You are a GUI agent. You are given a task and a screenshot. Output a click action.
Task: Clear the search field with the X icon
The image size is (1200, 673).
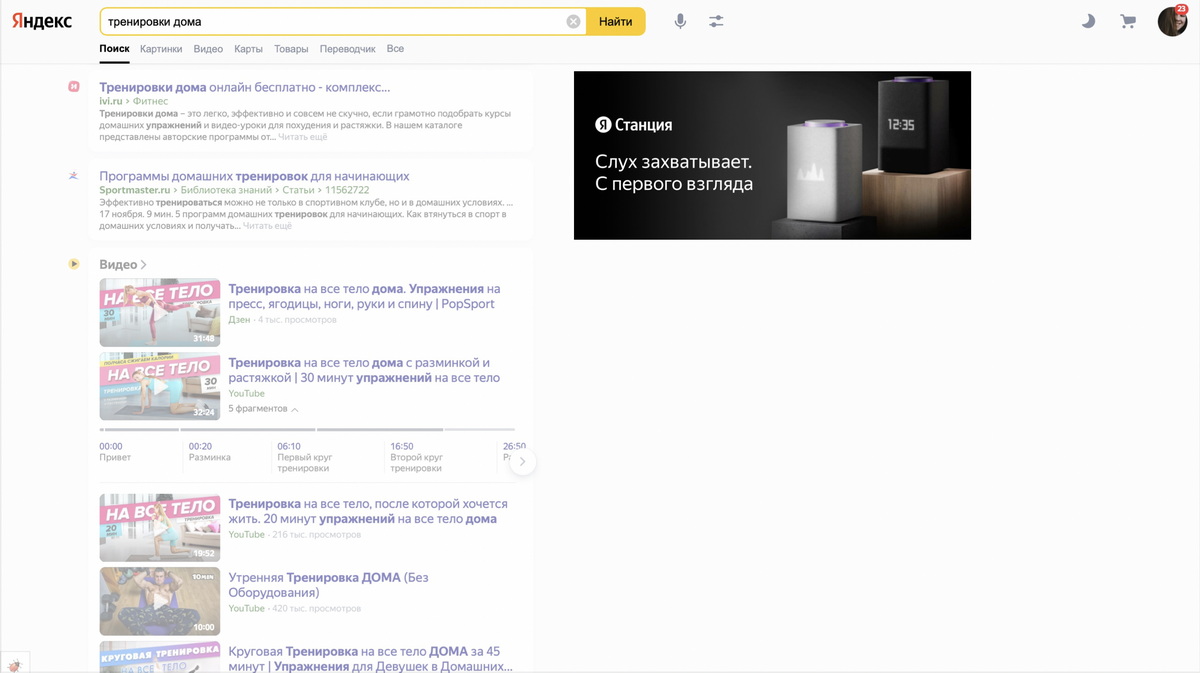click(573, 22)
